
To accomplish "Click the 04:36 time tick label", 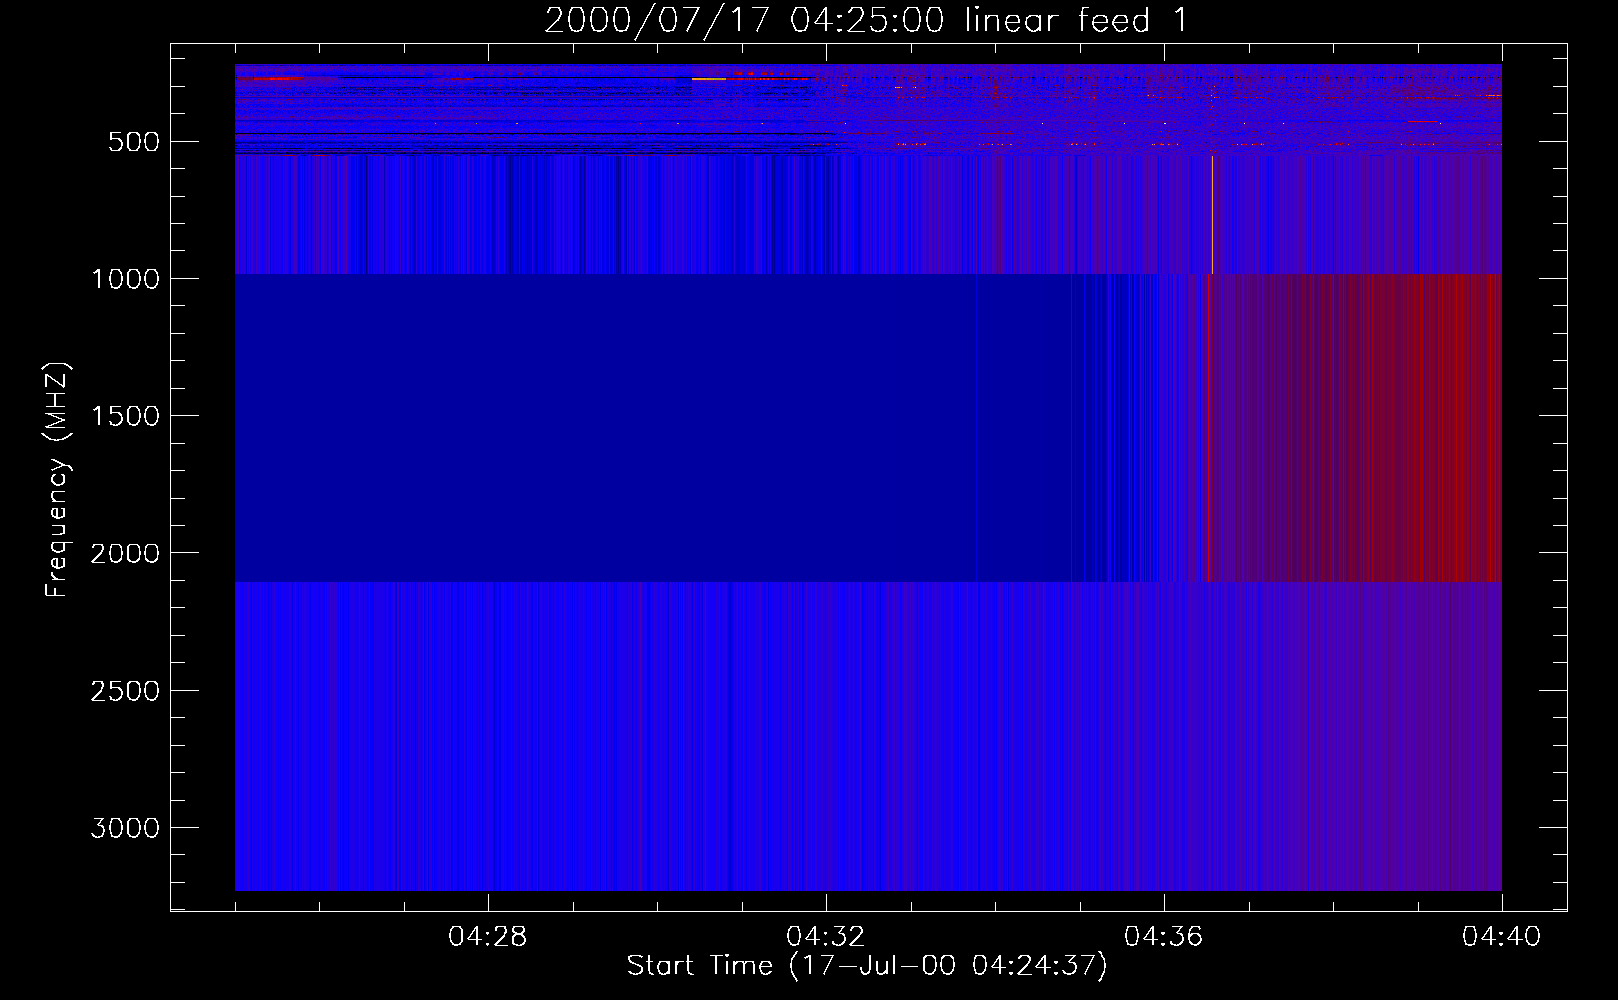I will click(1164, 937).
